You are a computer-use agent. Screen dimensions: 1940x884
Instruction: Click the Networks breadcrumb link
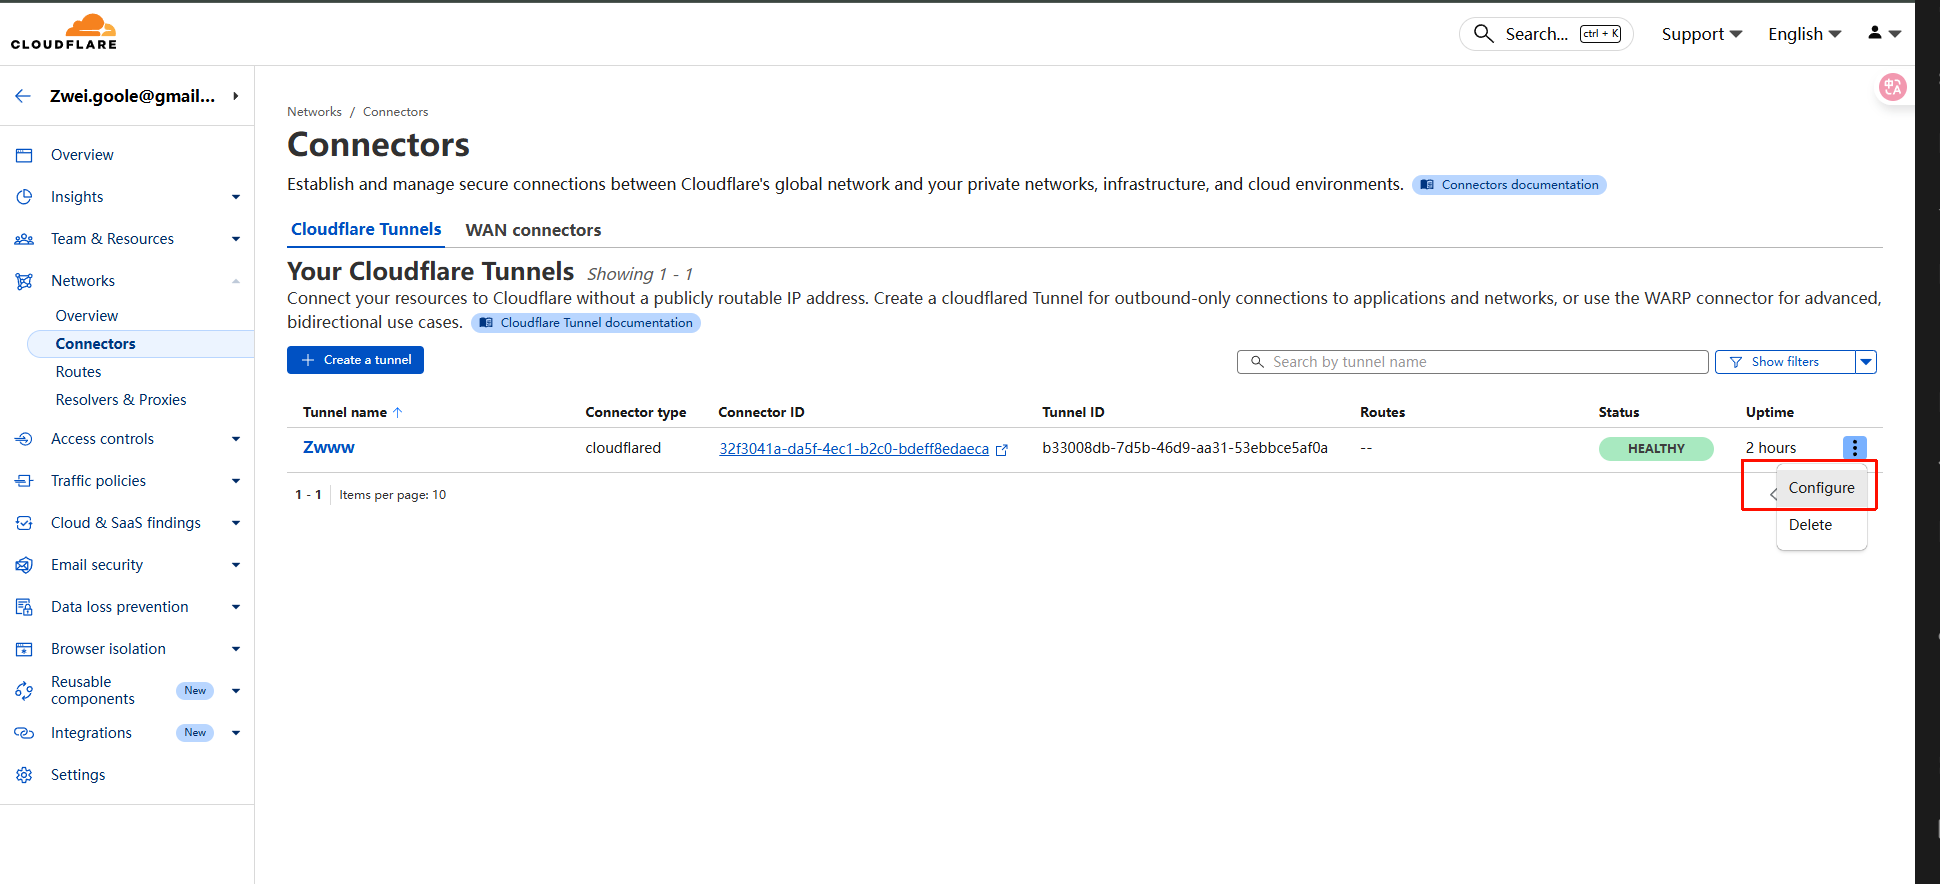(314, 112)
